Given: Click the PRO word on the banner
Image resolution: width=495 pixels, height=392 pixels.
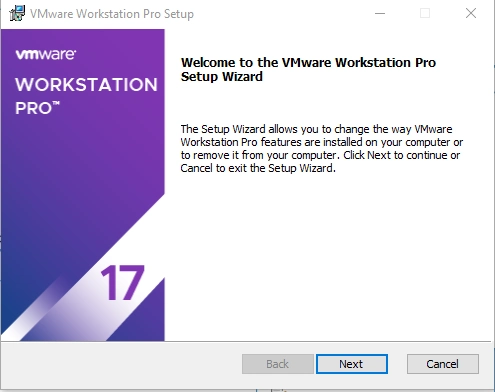Looking at the screenshot, I should click(33, 108).
